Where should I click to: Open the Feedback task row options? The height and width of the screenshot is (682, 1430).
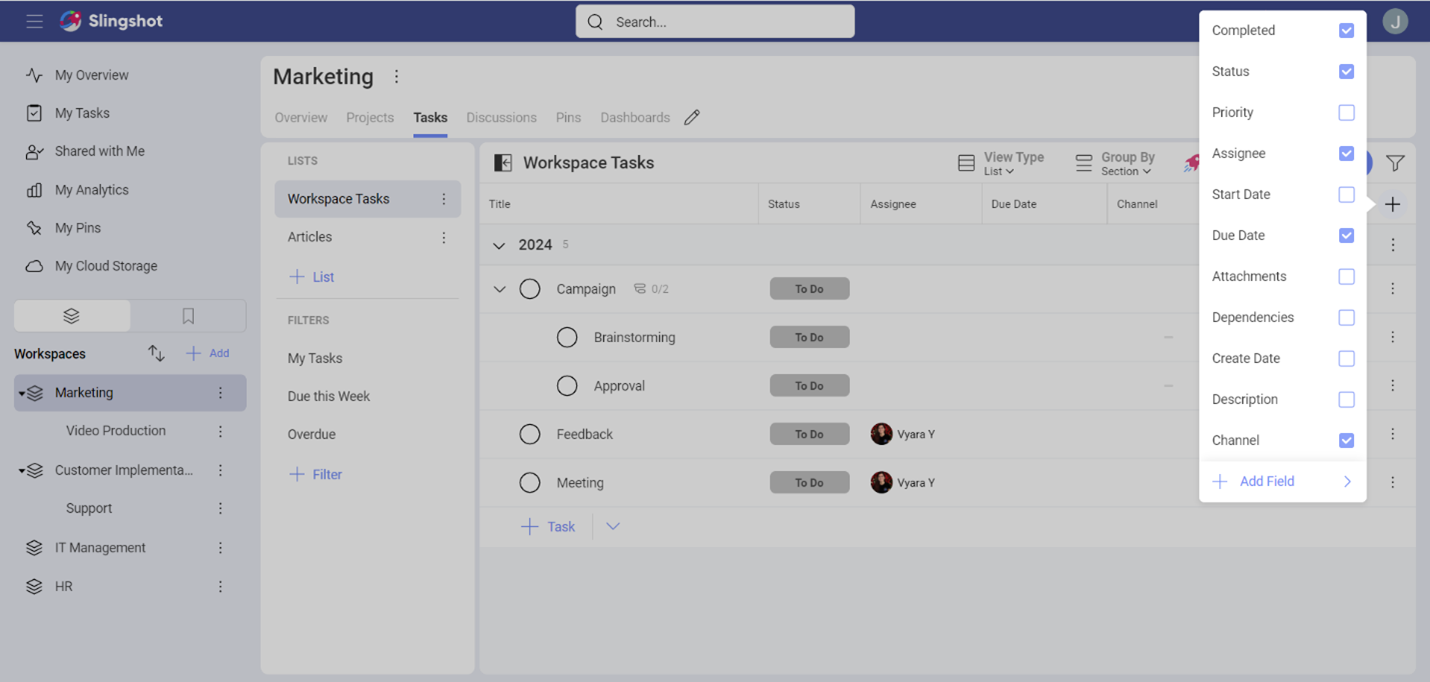(1393, 434)
